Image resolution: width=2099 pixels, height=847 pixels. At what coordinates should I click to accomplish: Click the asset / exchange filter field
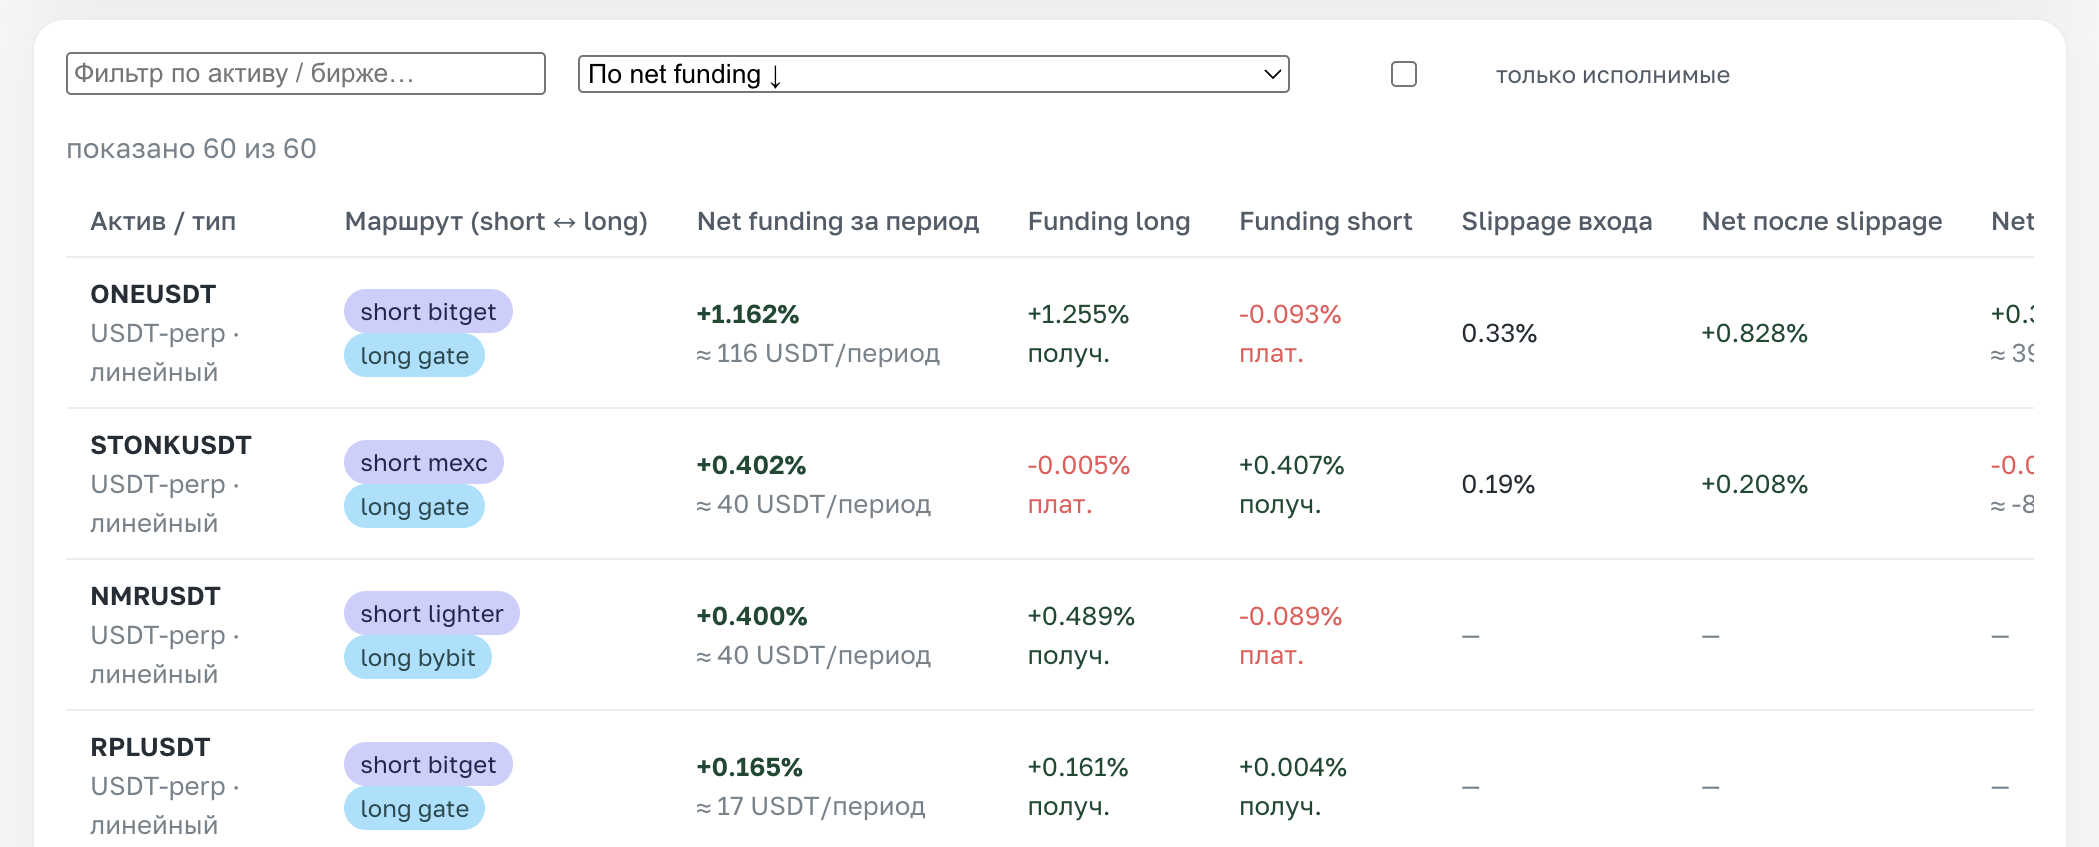click(306, 74)
